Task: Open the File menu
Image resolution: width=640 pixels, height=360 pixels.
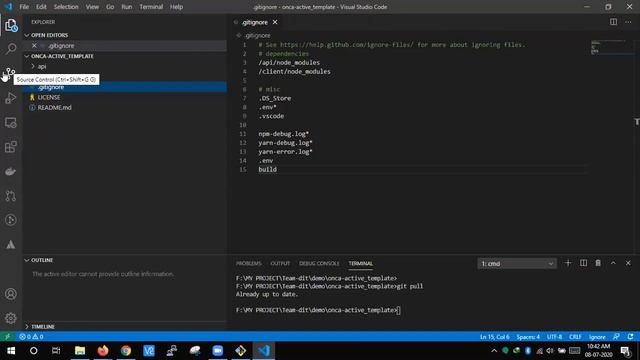Action: click(x=24, y=7)
